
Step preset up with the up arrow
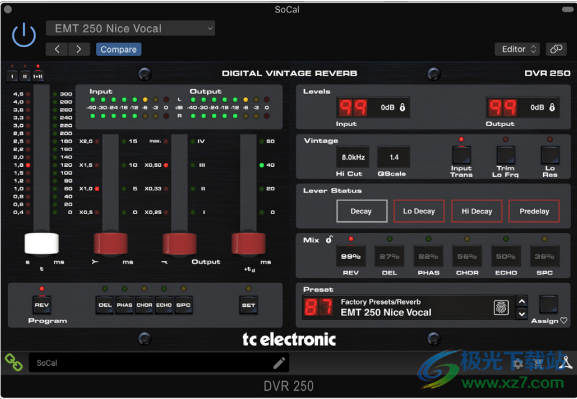point(522,301)
